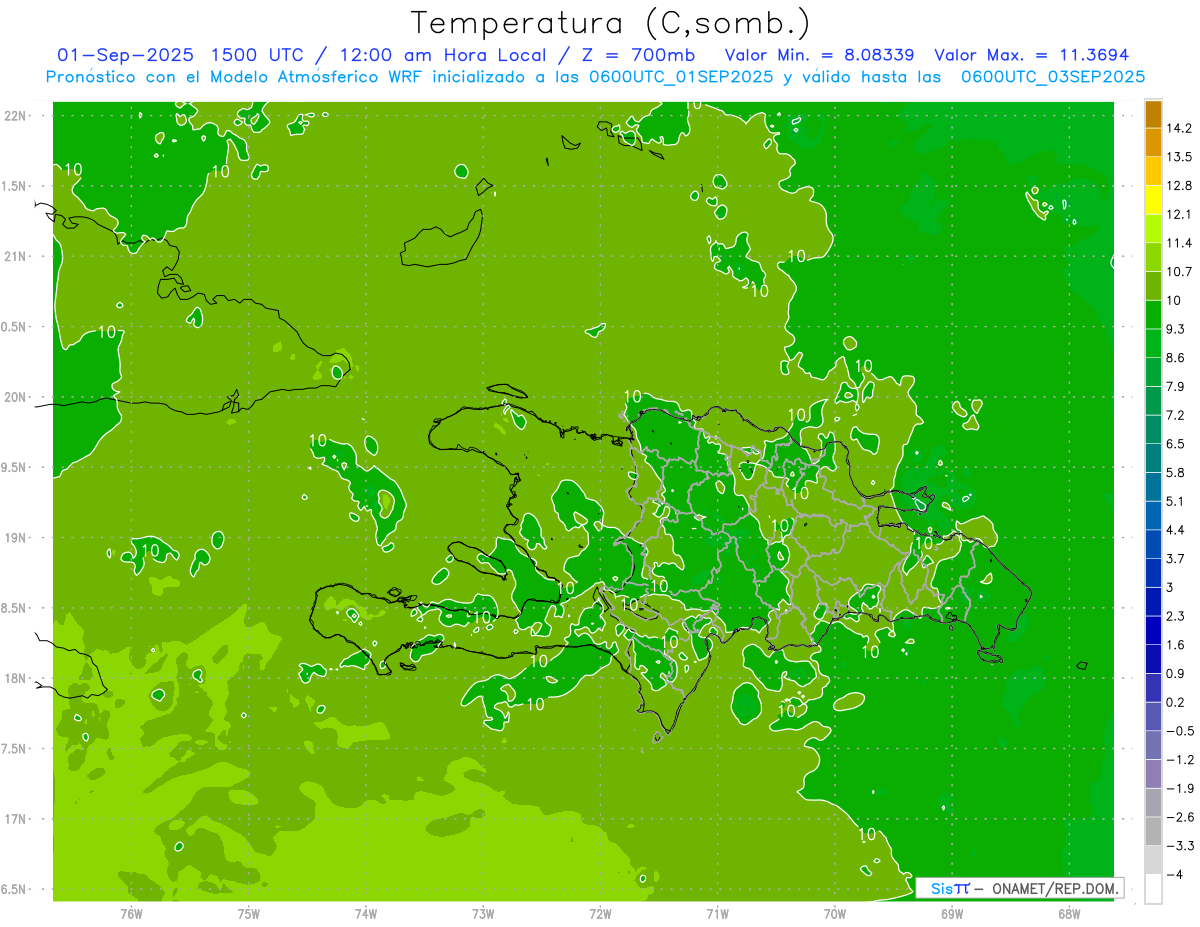Pick the colorbar swatch between 10.7 and 10
This screenshot has width=1200, height=927.
tap(1153, 286)
